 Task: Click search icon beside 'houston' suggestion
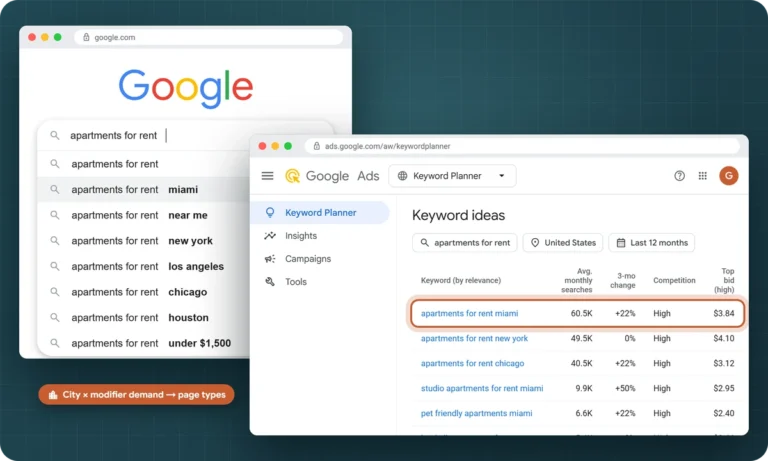[55, 317]
